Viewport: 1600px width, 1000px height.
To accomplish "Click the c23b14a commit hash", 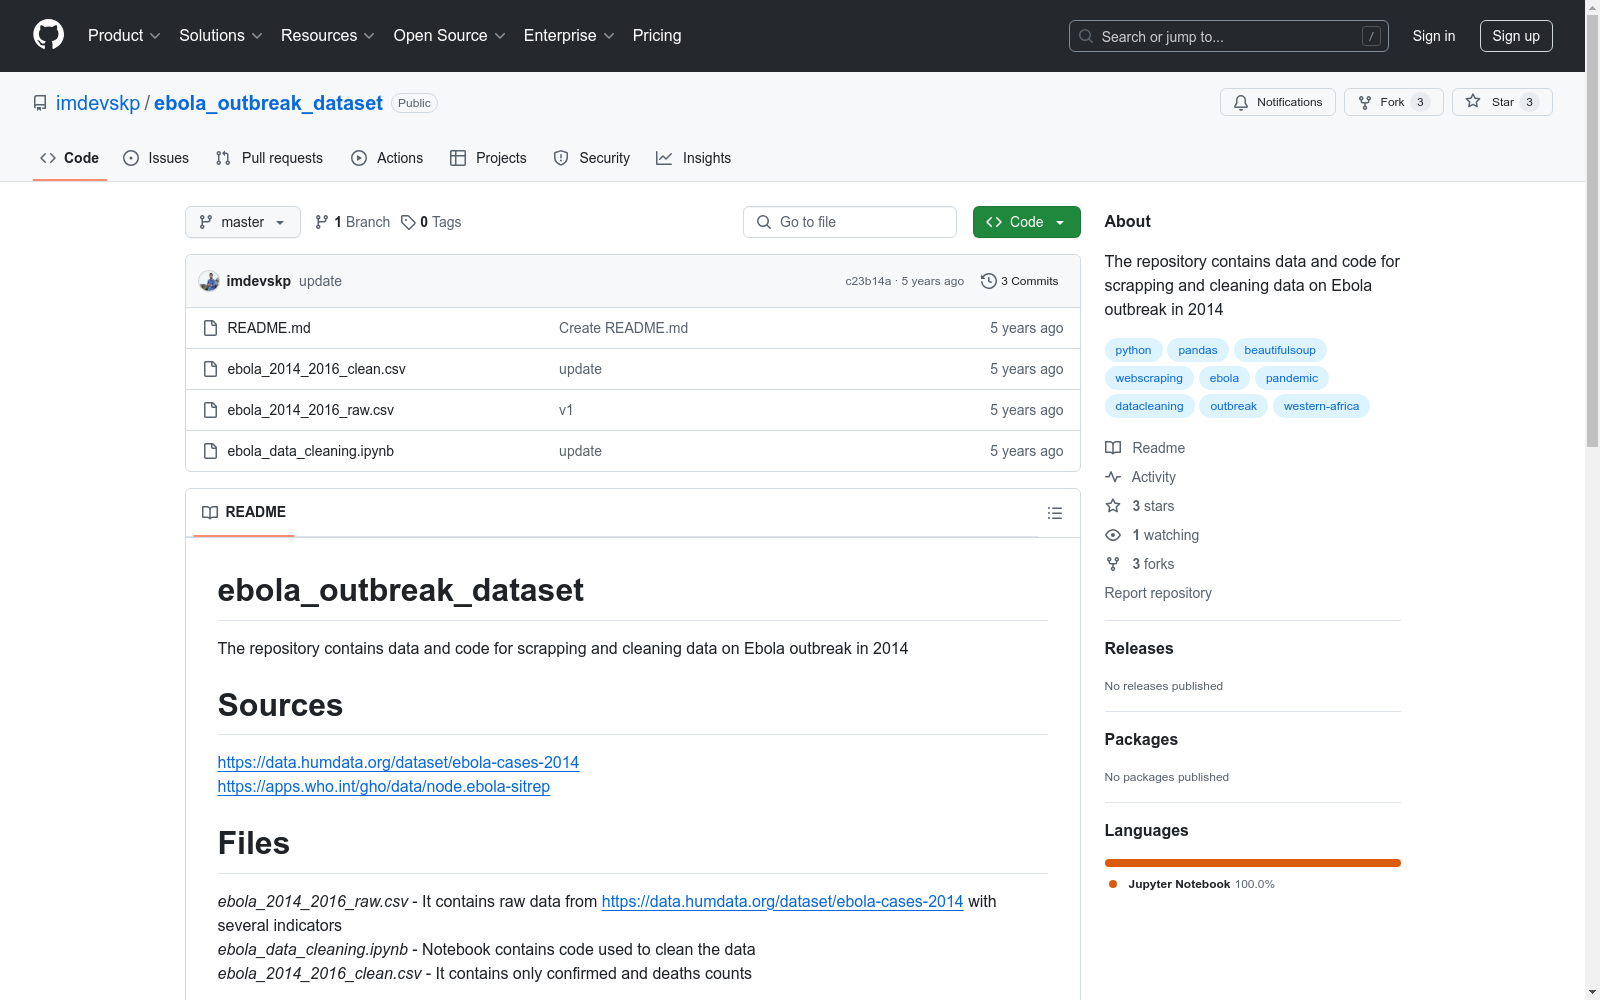I will (868, 281).
